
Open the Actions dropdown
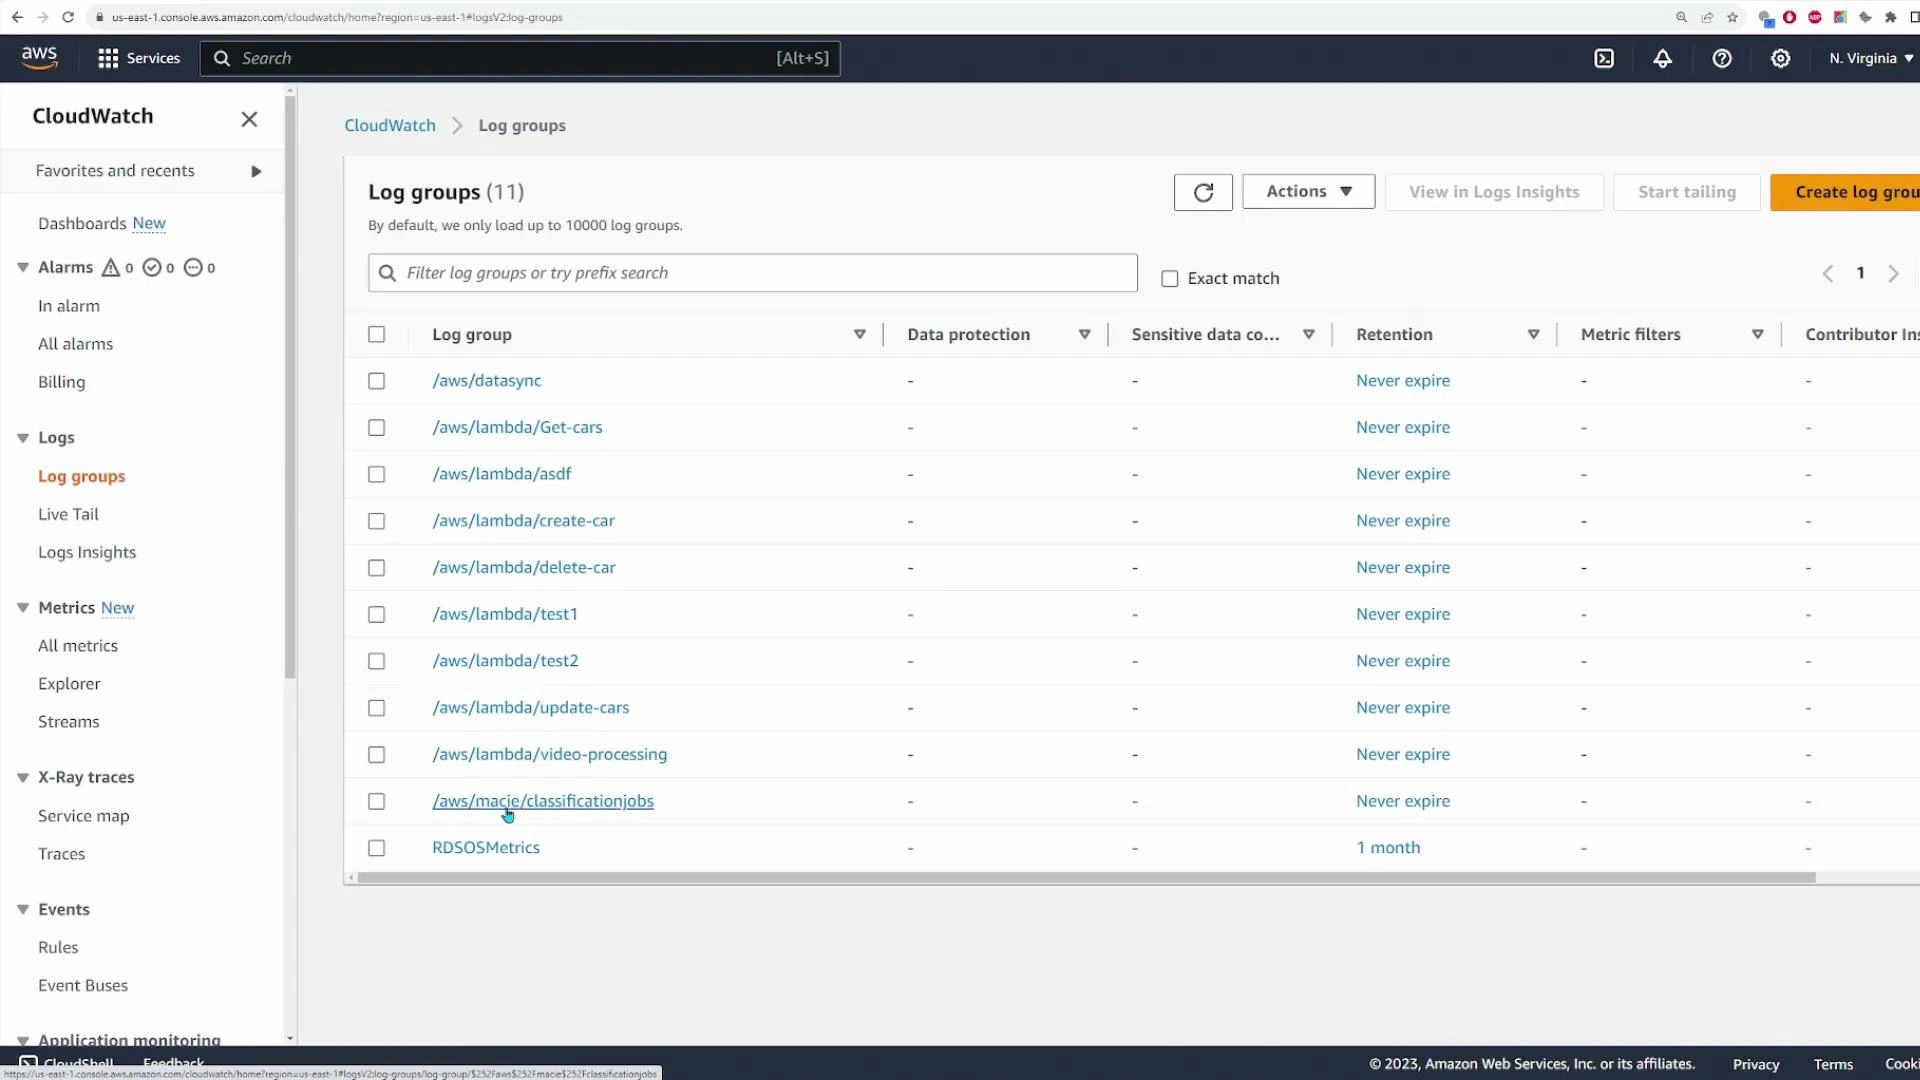coord(1308,191)
